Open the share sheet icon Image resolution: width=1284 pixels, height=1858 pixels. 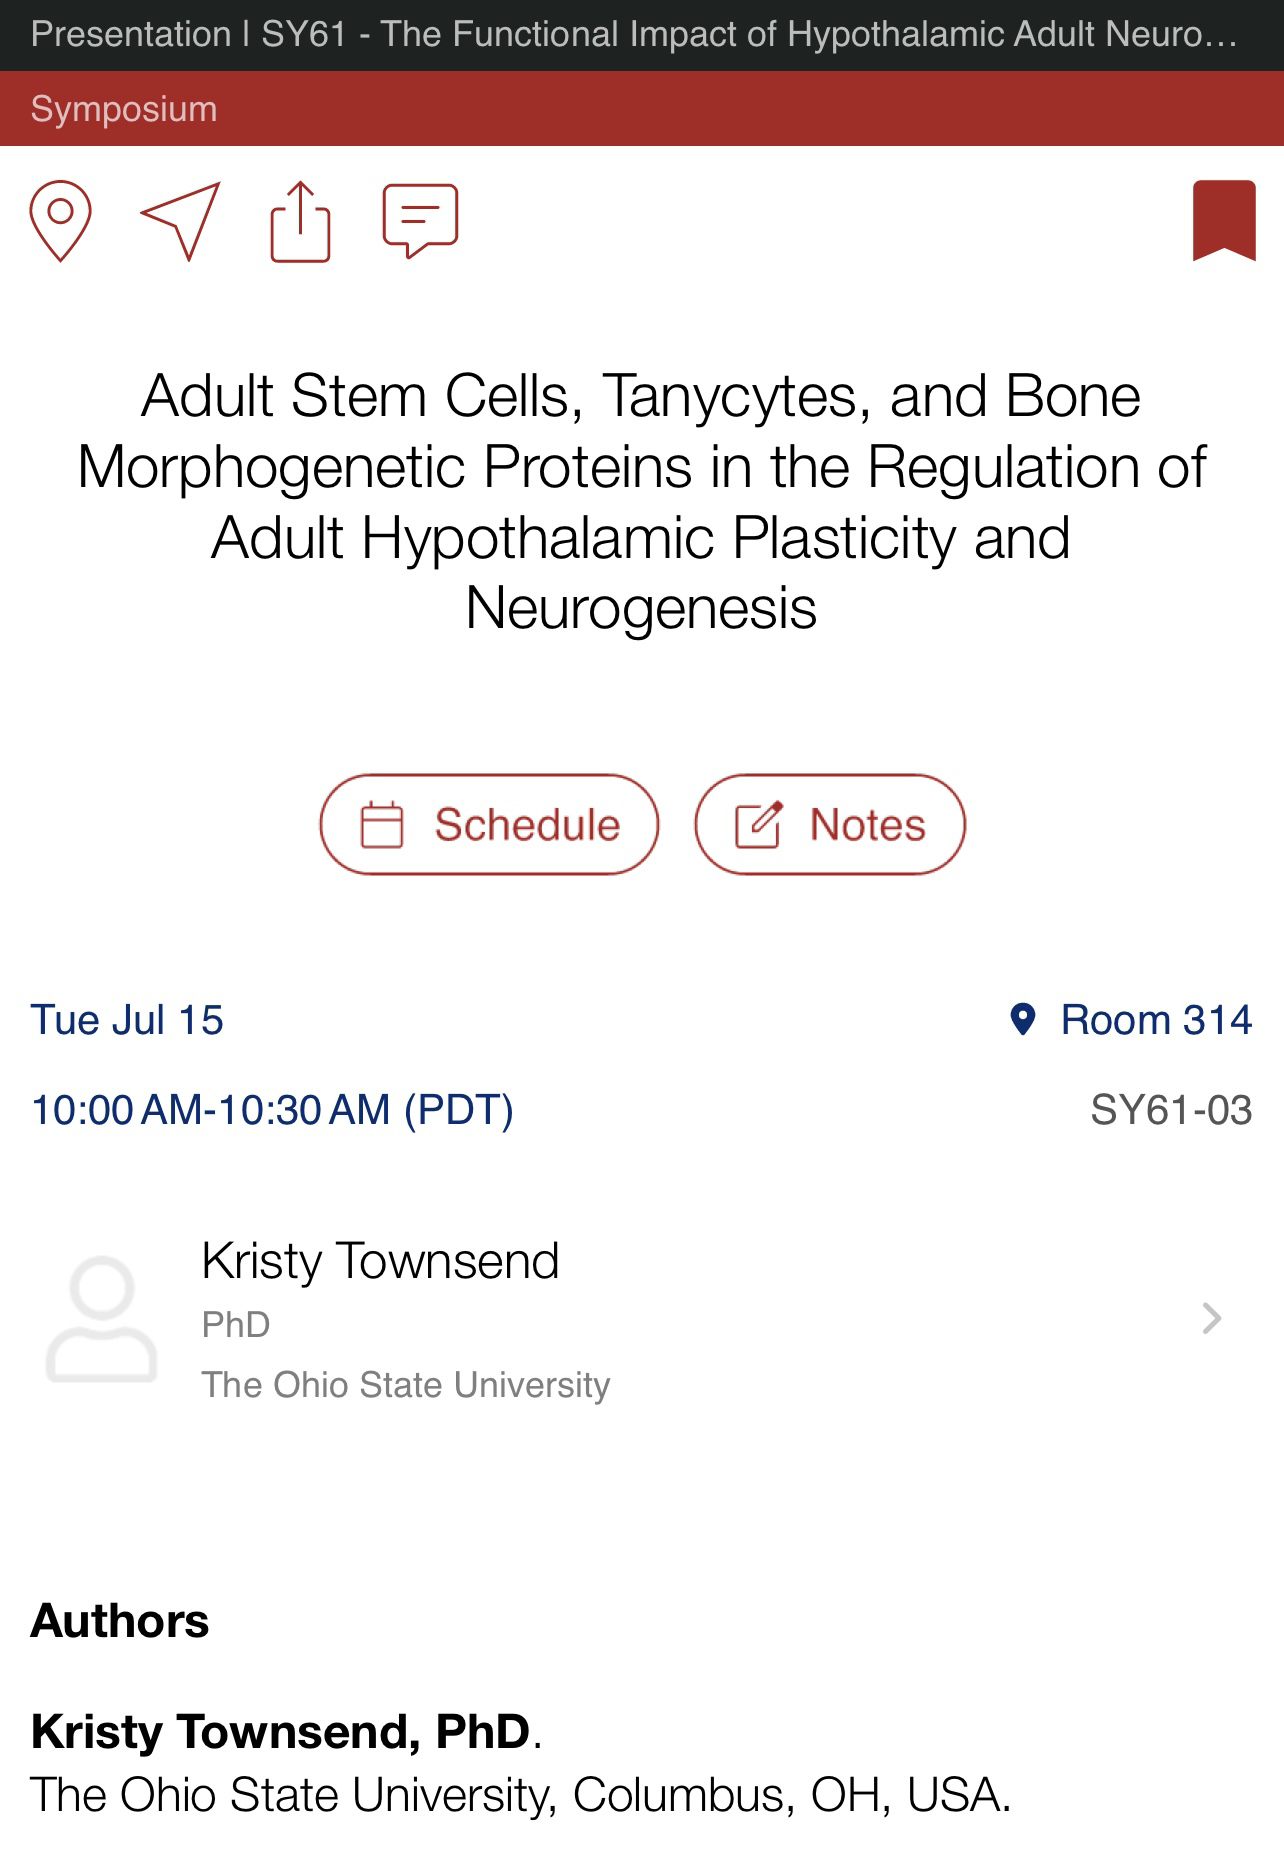click(x=300, y=221)
